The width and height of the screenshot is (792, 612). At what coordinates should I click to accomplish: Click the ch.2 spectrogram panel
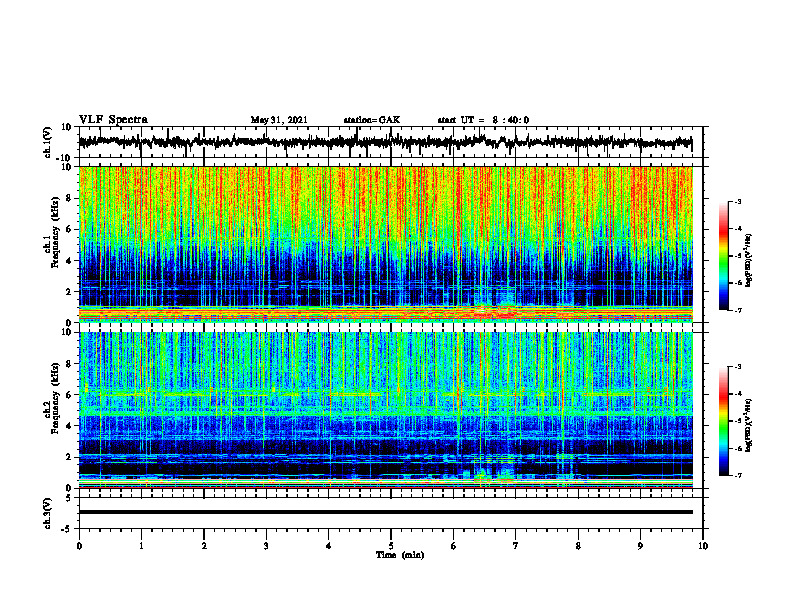pyautogui.click(x=386, y=410)
